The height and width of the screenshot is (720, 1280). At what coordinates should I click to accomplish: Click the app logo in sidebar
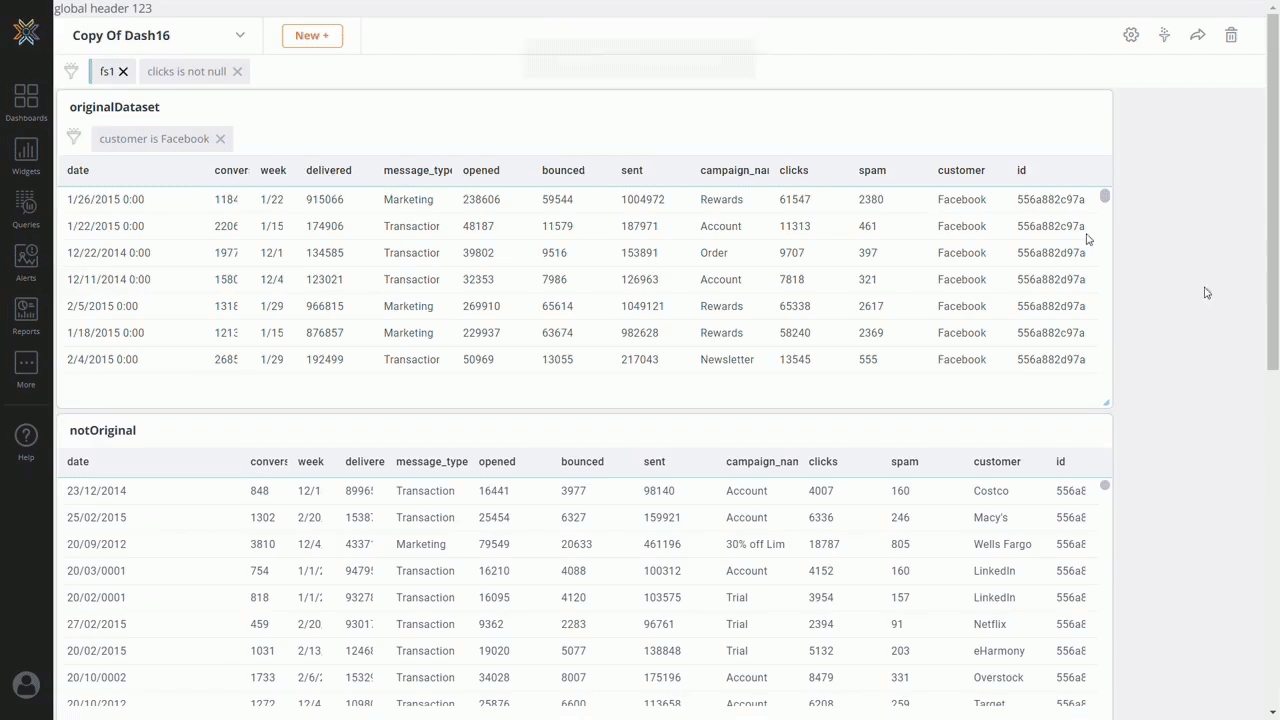(26, 33)
